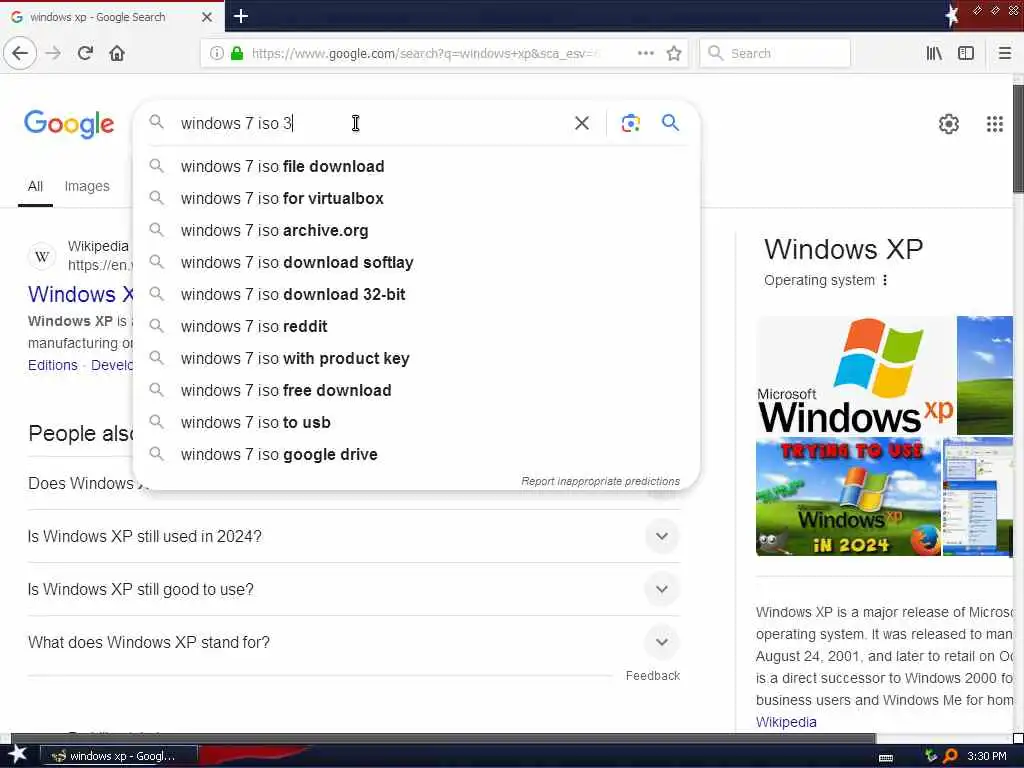Reload the page with the refresh icon

85,53
